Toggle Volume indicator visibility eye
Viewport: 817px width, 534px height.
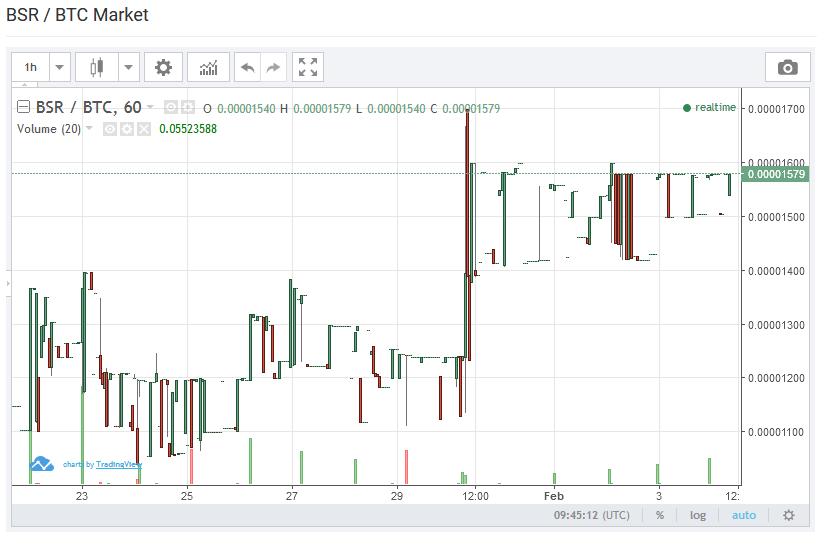point(110,129)
